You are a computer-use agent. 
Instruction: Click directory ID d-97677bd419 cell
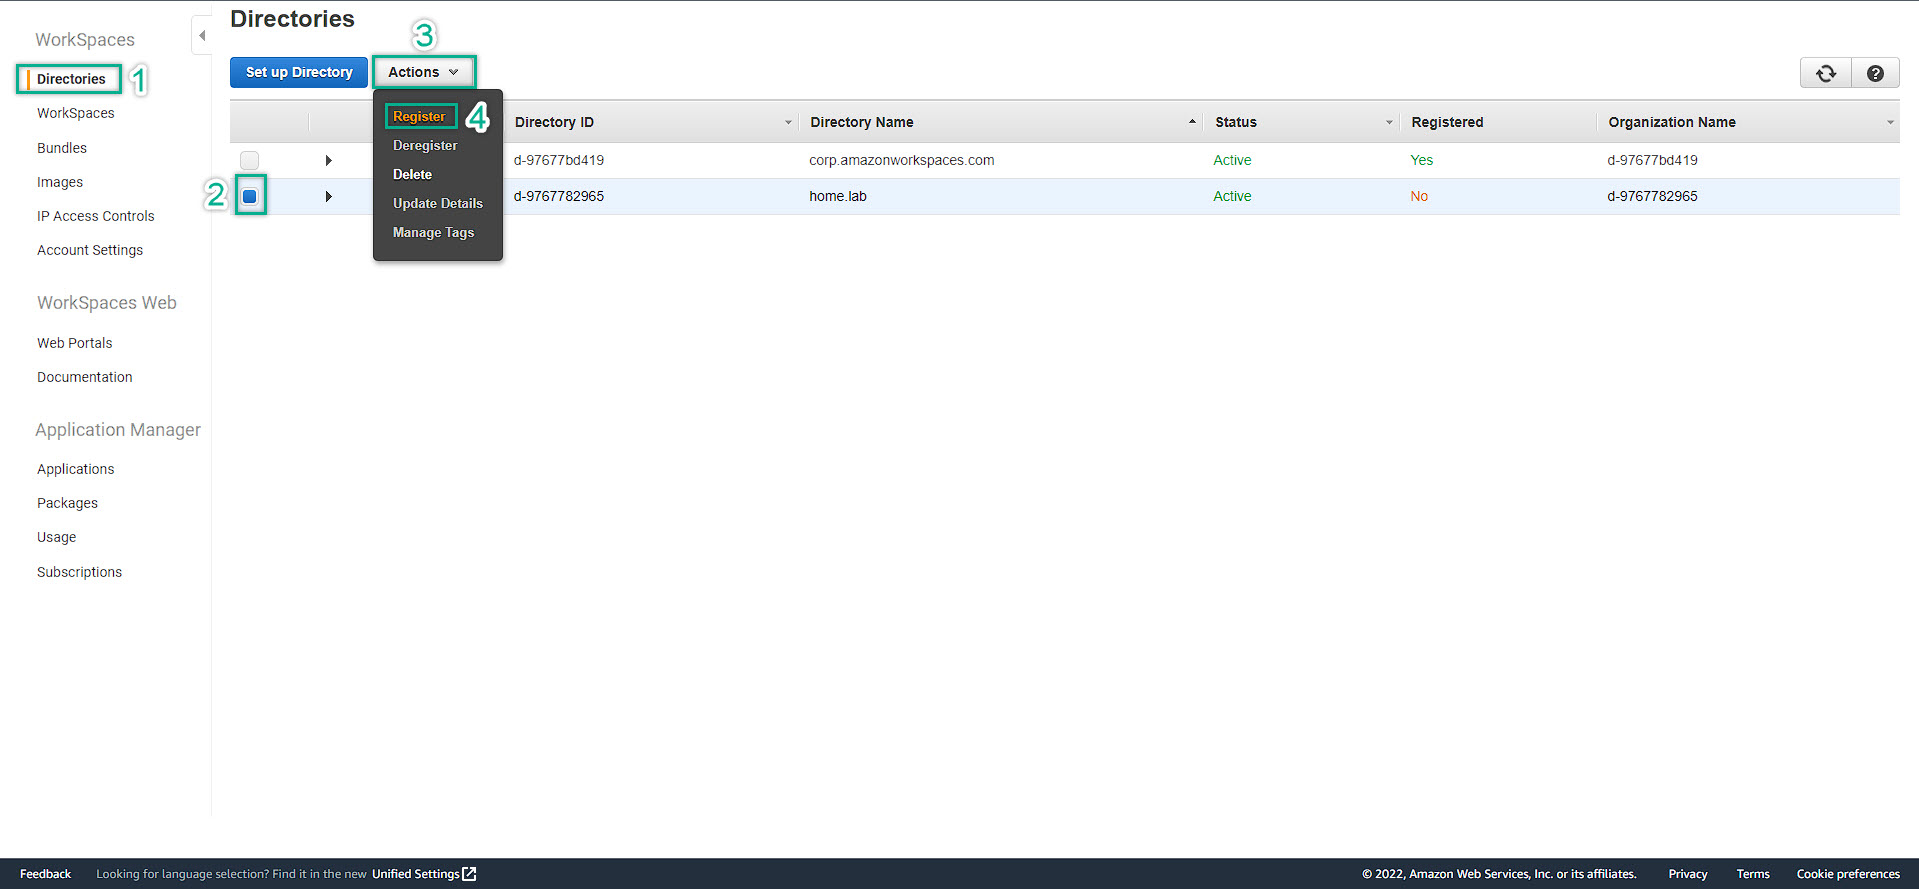pos(559,160)
